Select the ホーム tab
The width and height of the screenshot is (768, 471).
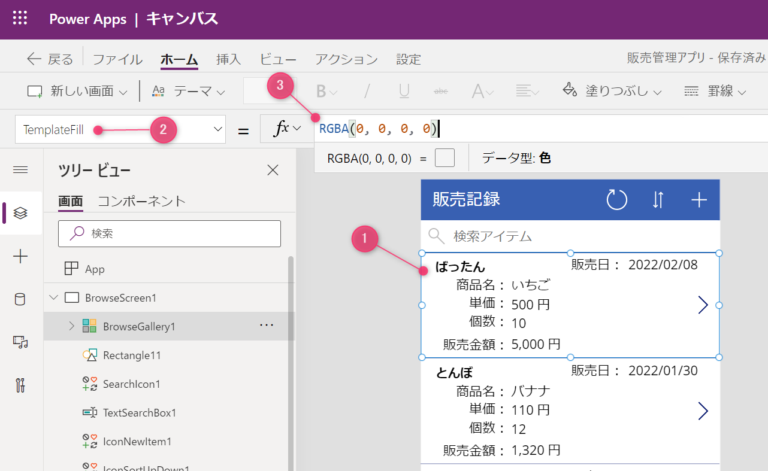pos(179,59)
